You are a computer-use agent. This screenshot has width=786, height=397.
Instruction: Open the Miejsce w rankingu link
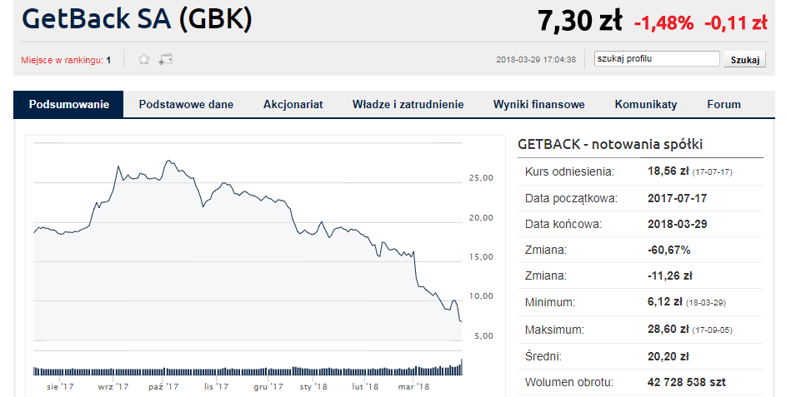point(66,60)
